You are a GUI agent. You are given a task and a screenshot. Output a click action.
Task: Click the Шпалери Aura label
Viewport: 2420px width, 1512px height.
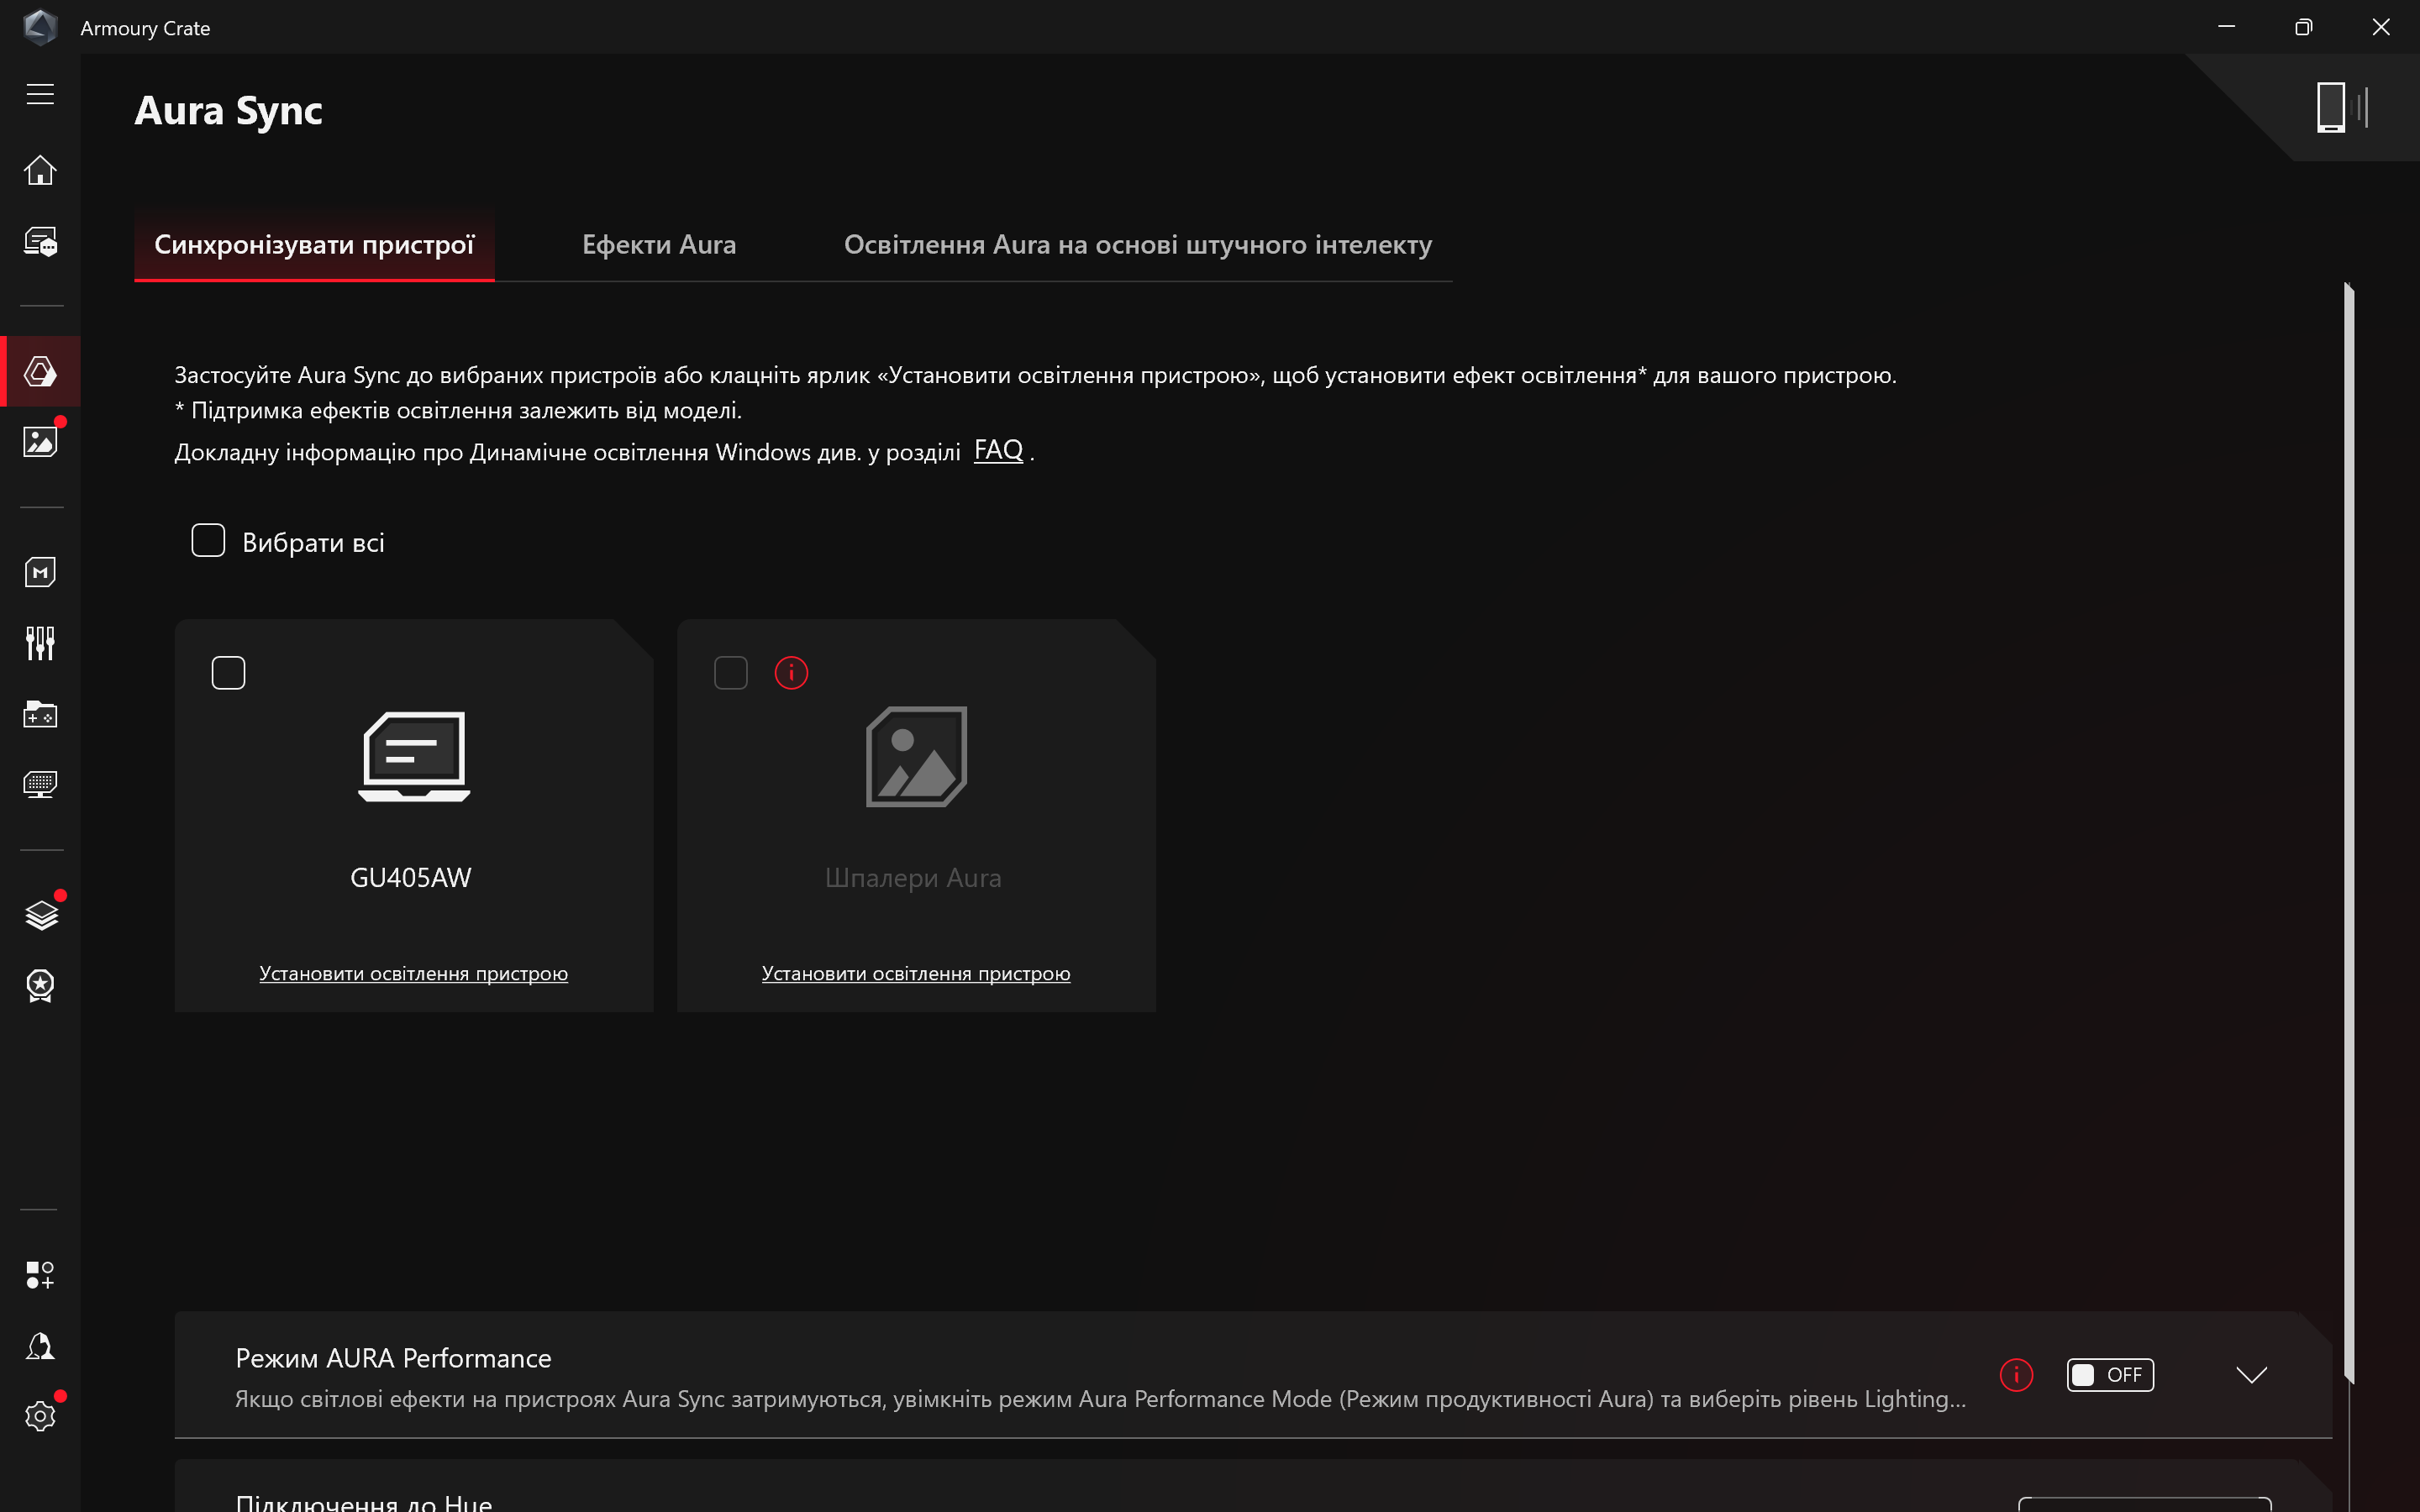point(913,878)
